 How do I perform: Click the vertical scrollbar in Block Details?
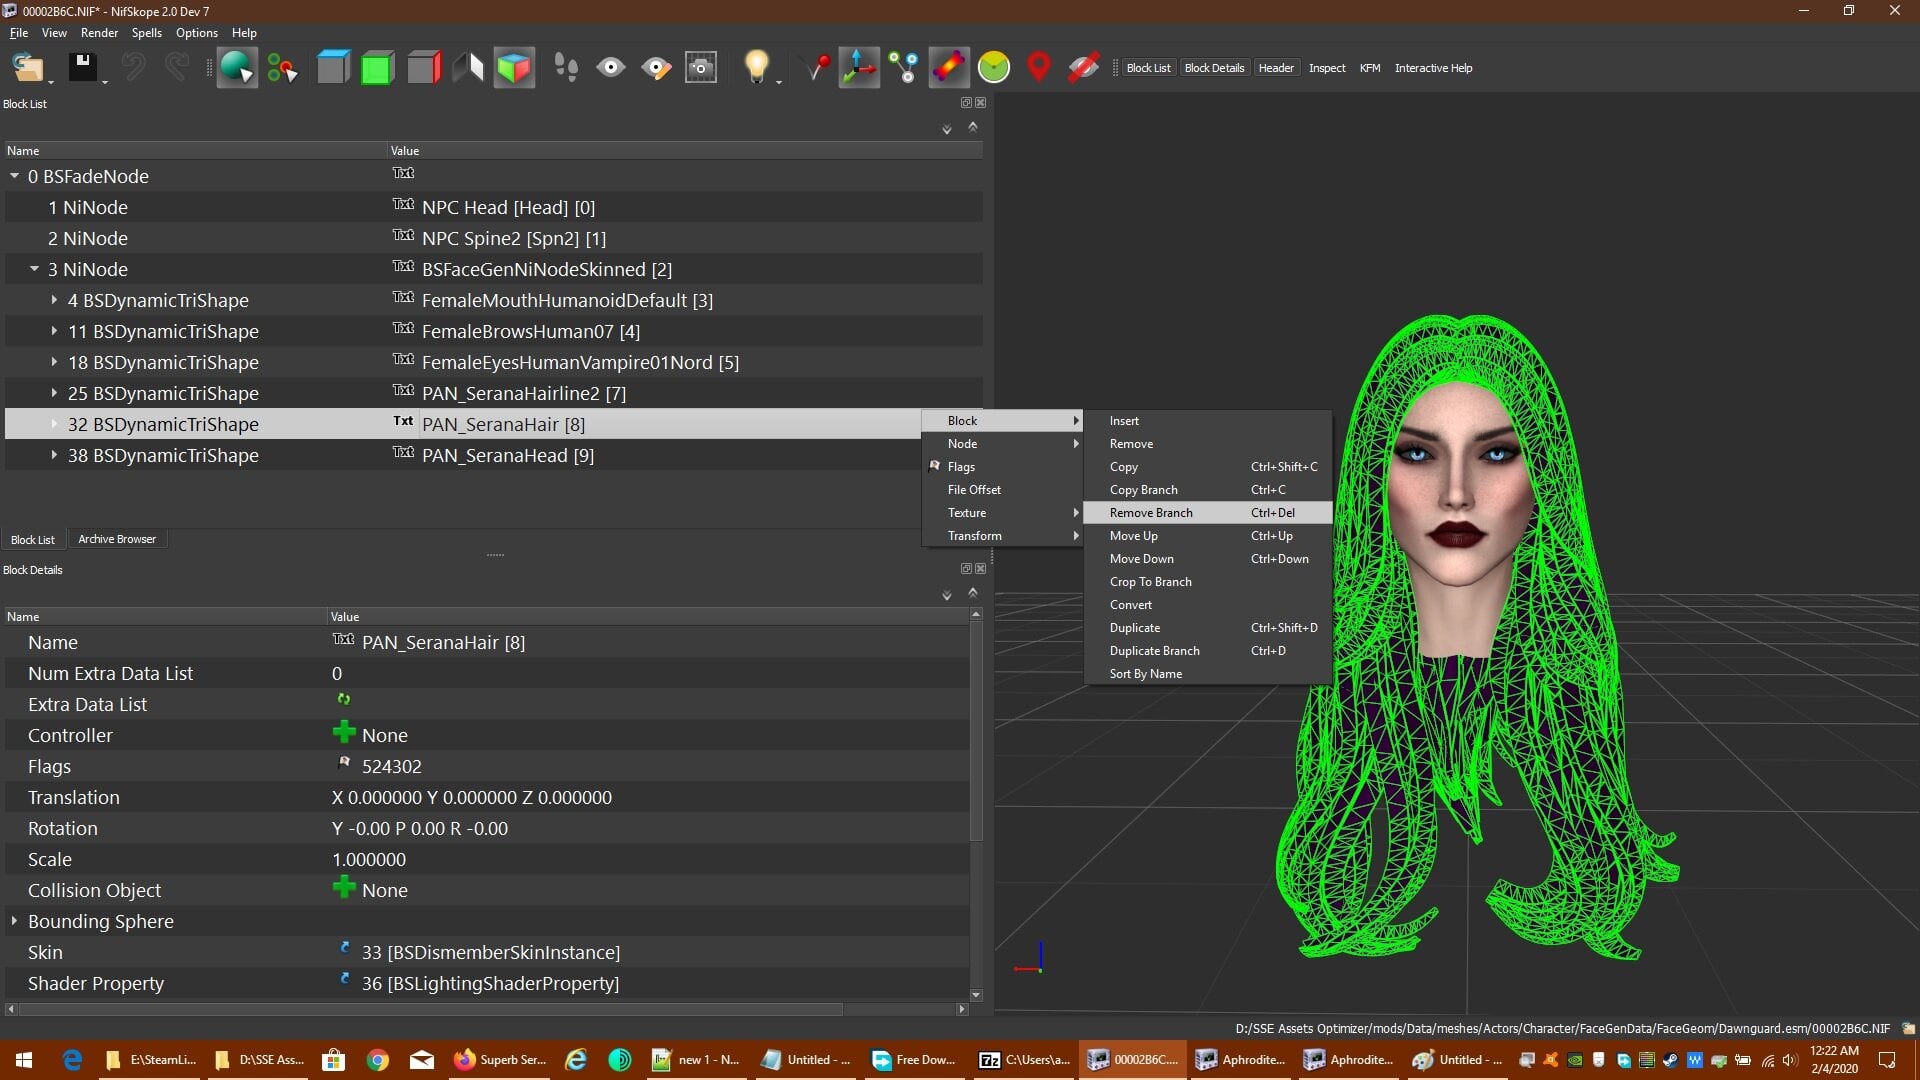(x=976, y=730)
